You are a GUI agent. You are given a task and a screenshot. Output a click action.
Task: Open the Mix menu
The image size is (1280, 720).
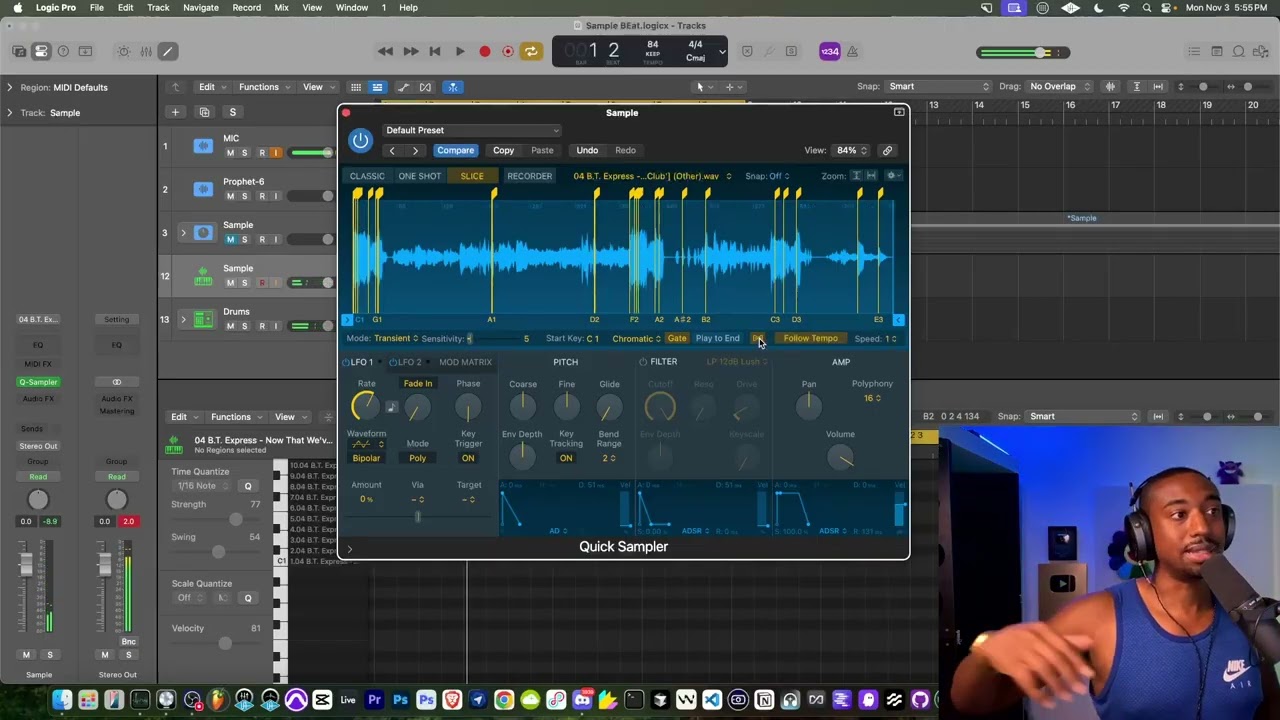[x=281, y=8]
